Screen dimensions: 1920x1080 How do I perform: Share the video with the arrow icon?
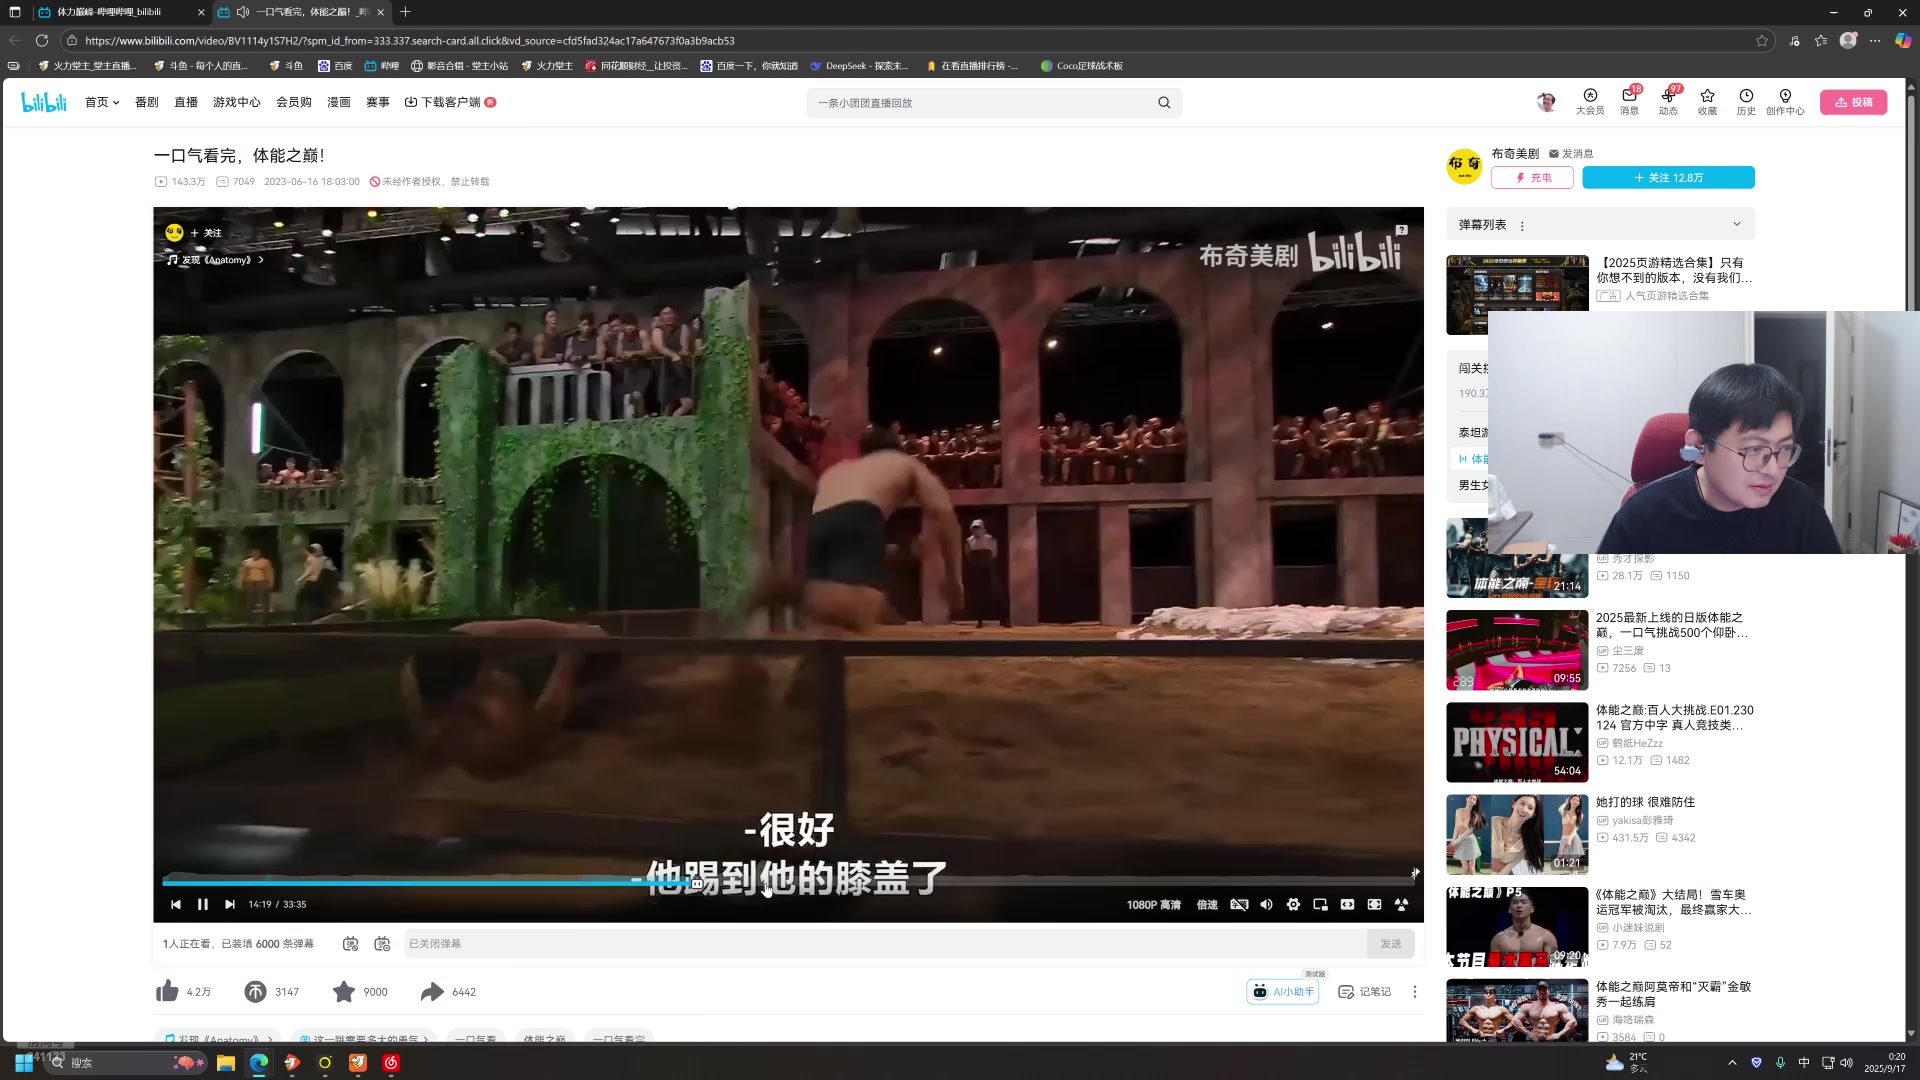[x=432, y=991]
